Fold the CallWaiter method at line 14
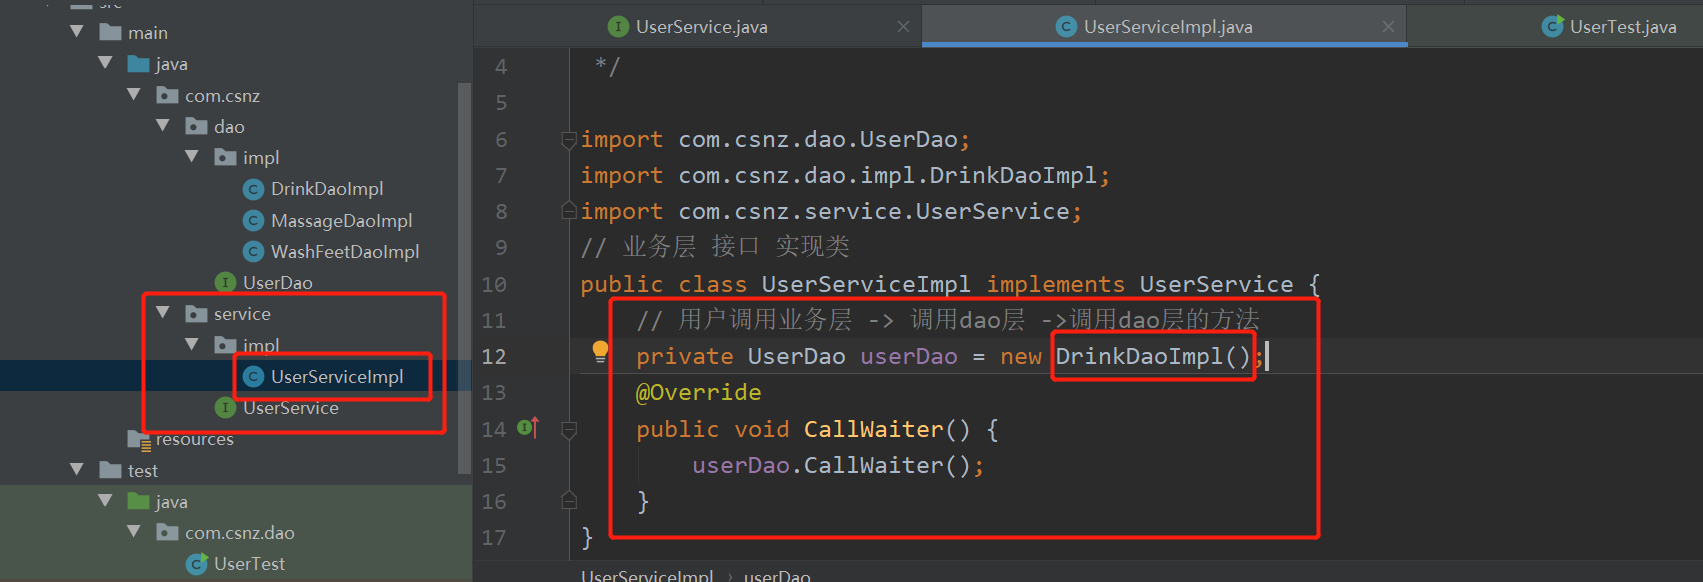The image size is (1703, 582). (x=569, y=430)
